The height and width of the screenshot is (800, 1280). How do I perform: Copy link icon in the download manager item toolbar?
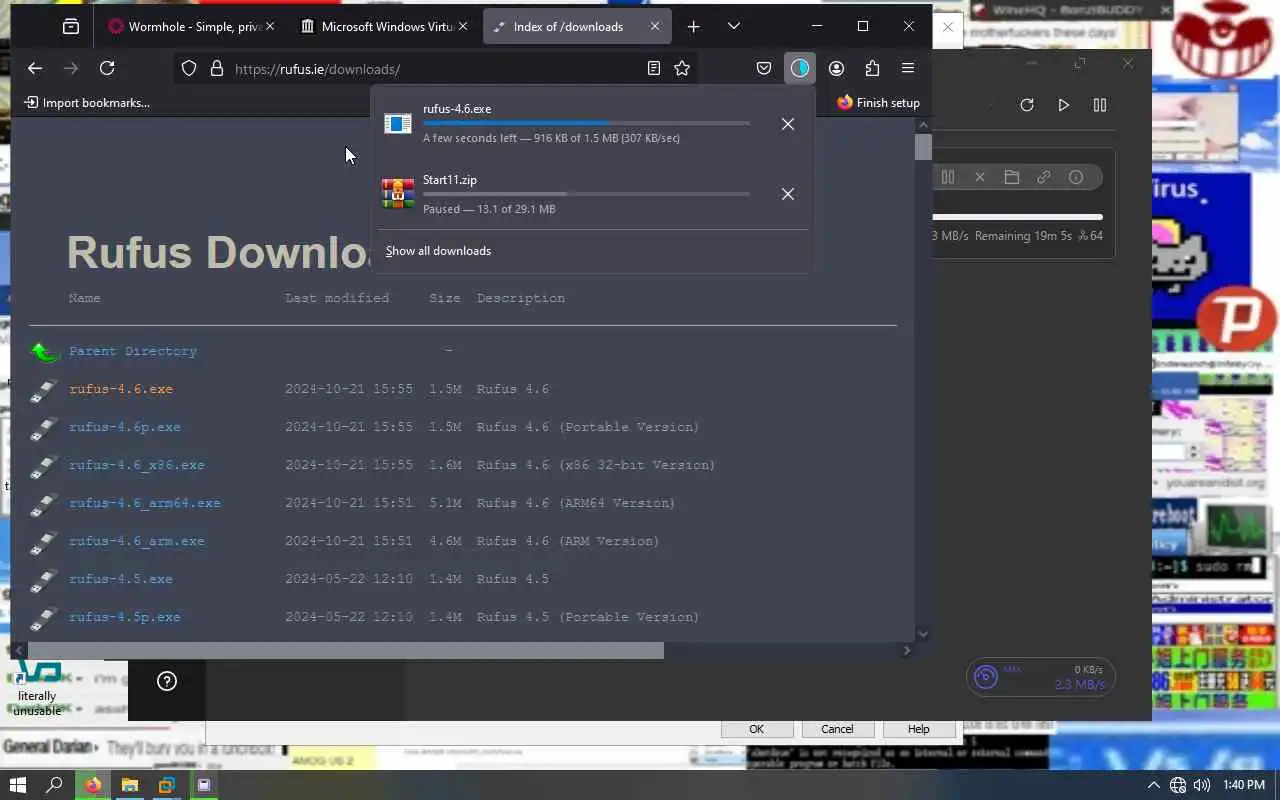(x=1044, y=177)
